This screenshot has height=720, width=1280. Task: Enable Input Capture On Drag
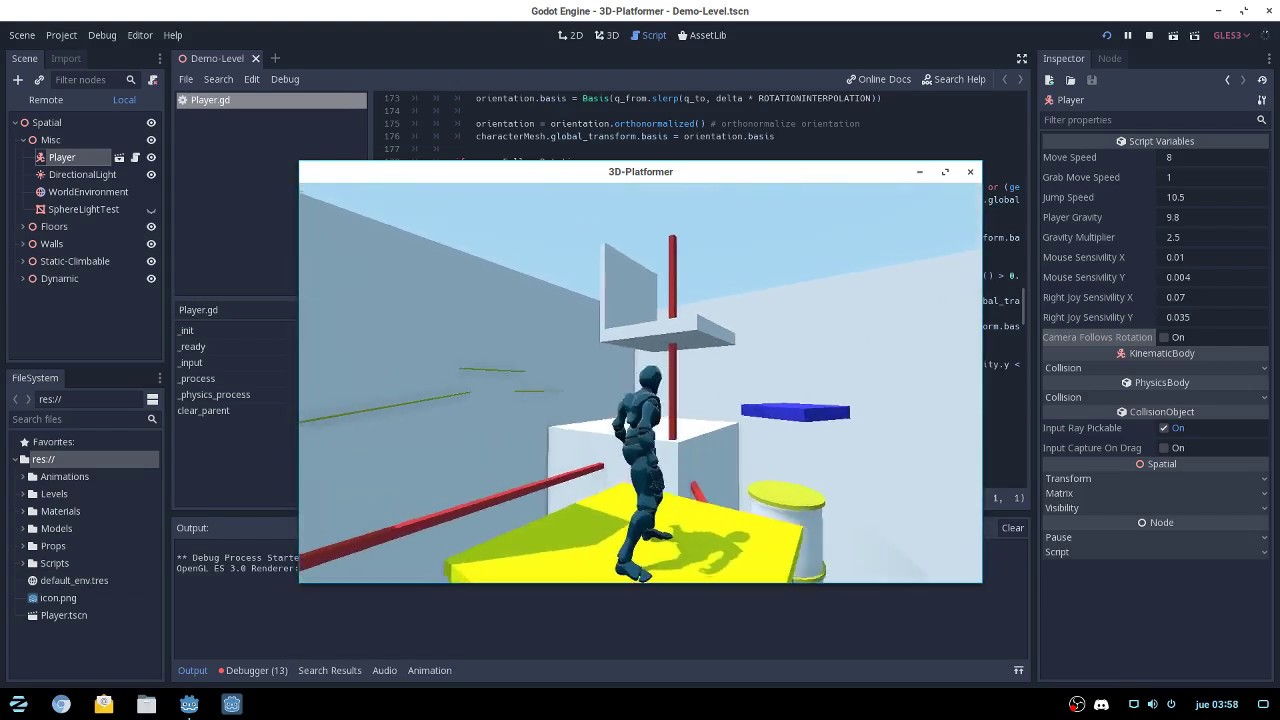pyautogui.click(x=1164, y=448)
